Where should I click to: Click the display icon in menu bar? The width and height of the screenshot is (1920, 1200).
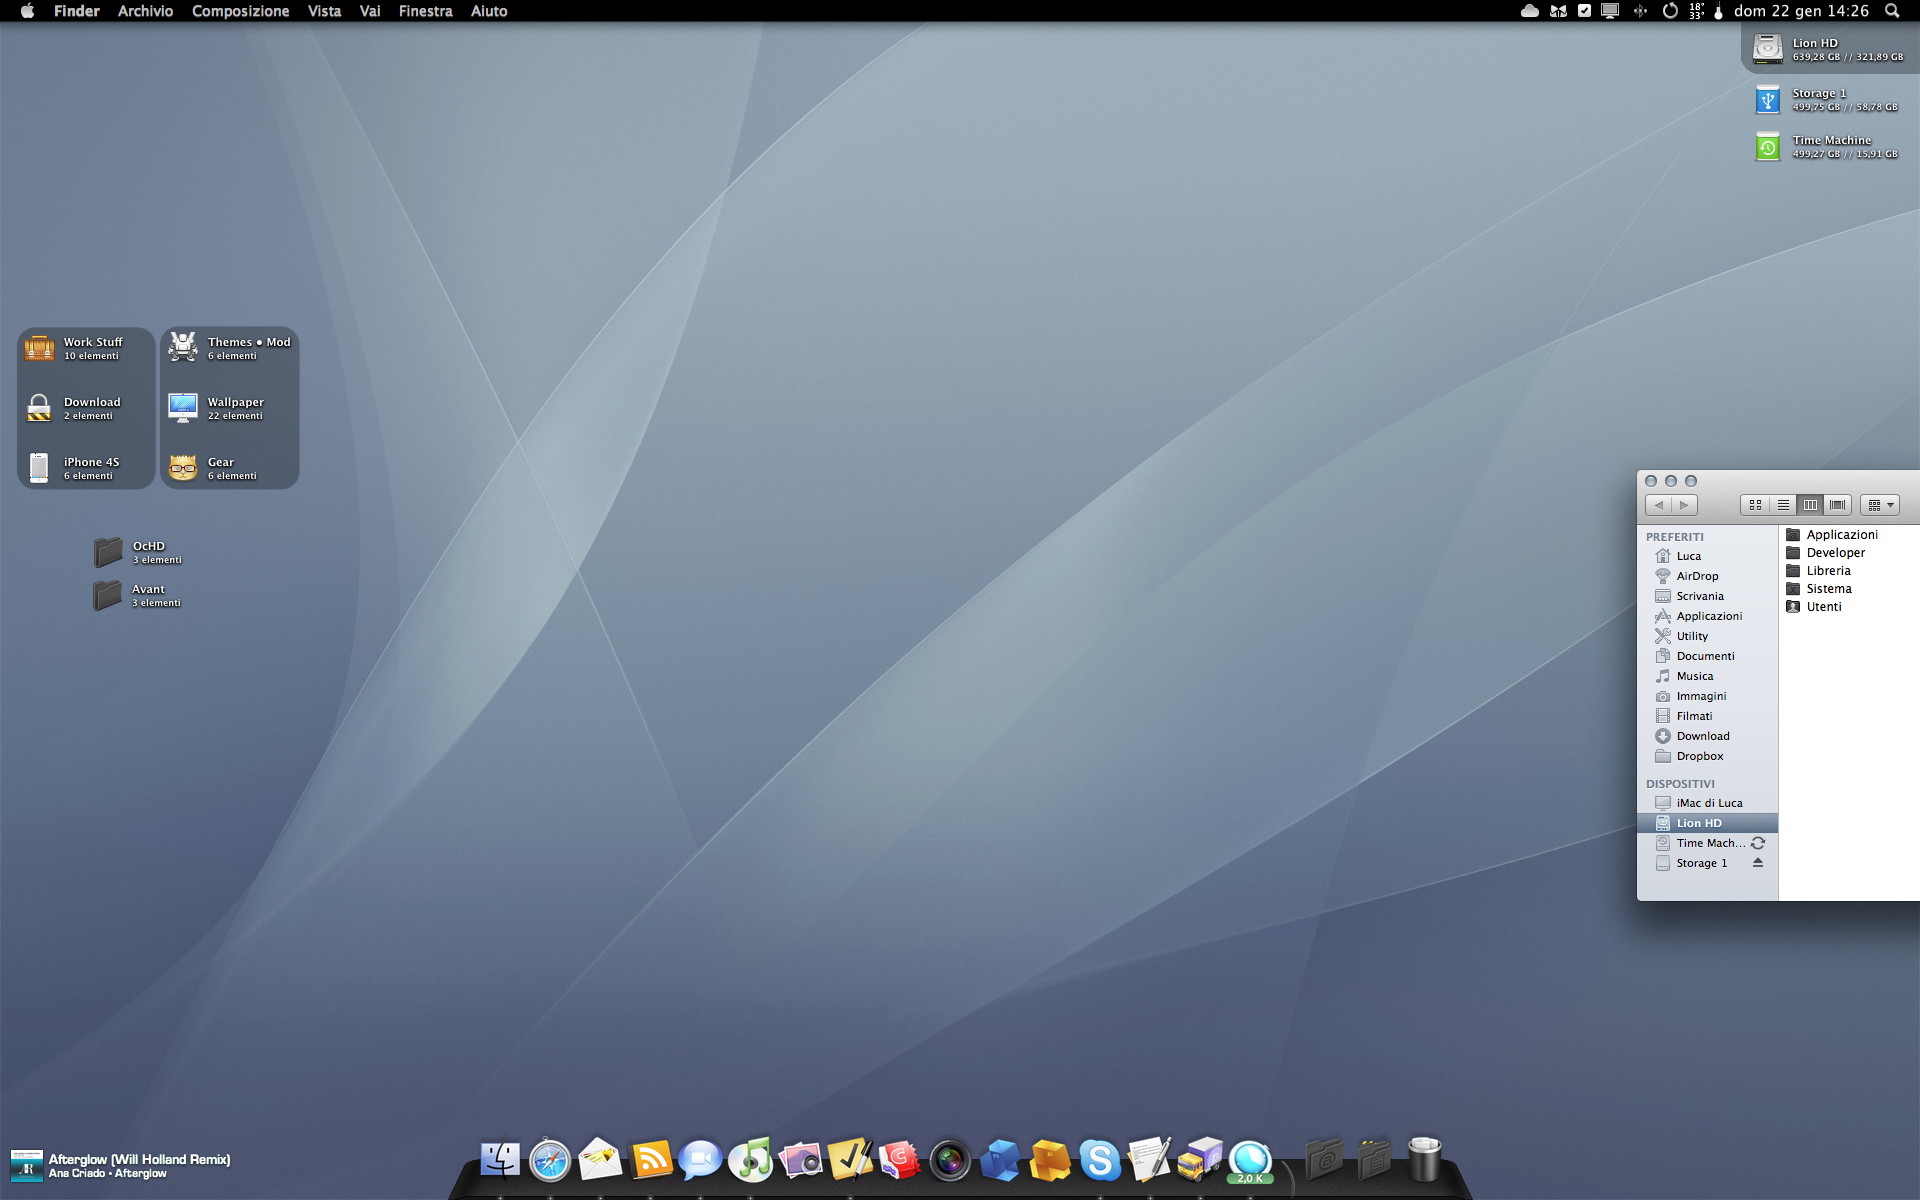coord(1610,11)
